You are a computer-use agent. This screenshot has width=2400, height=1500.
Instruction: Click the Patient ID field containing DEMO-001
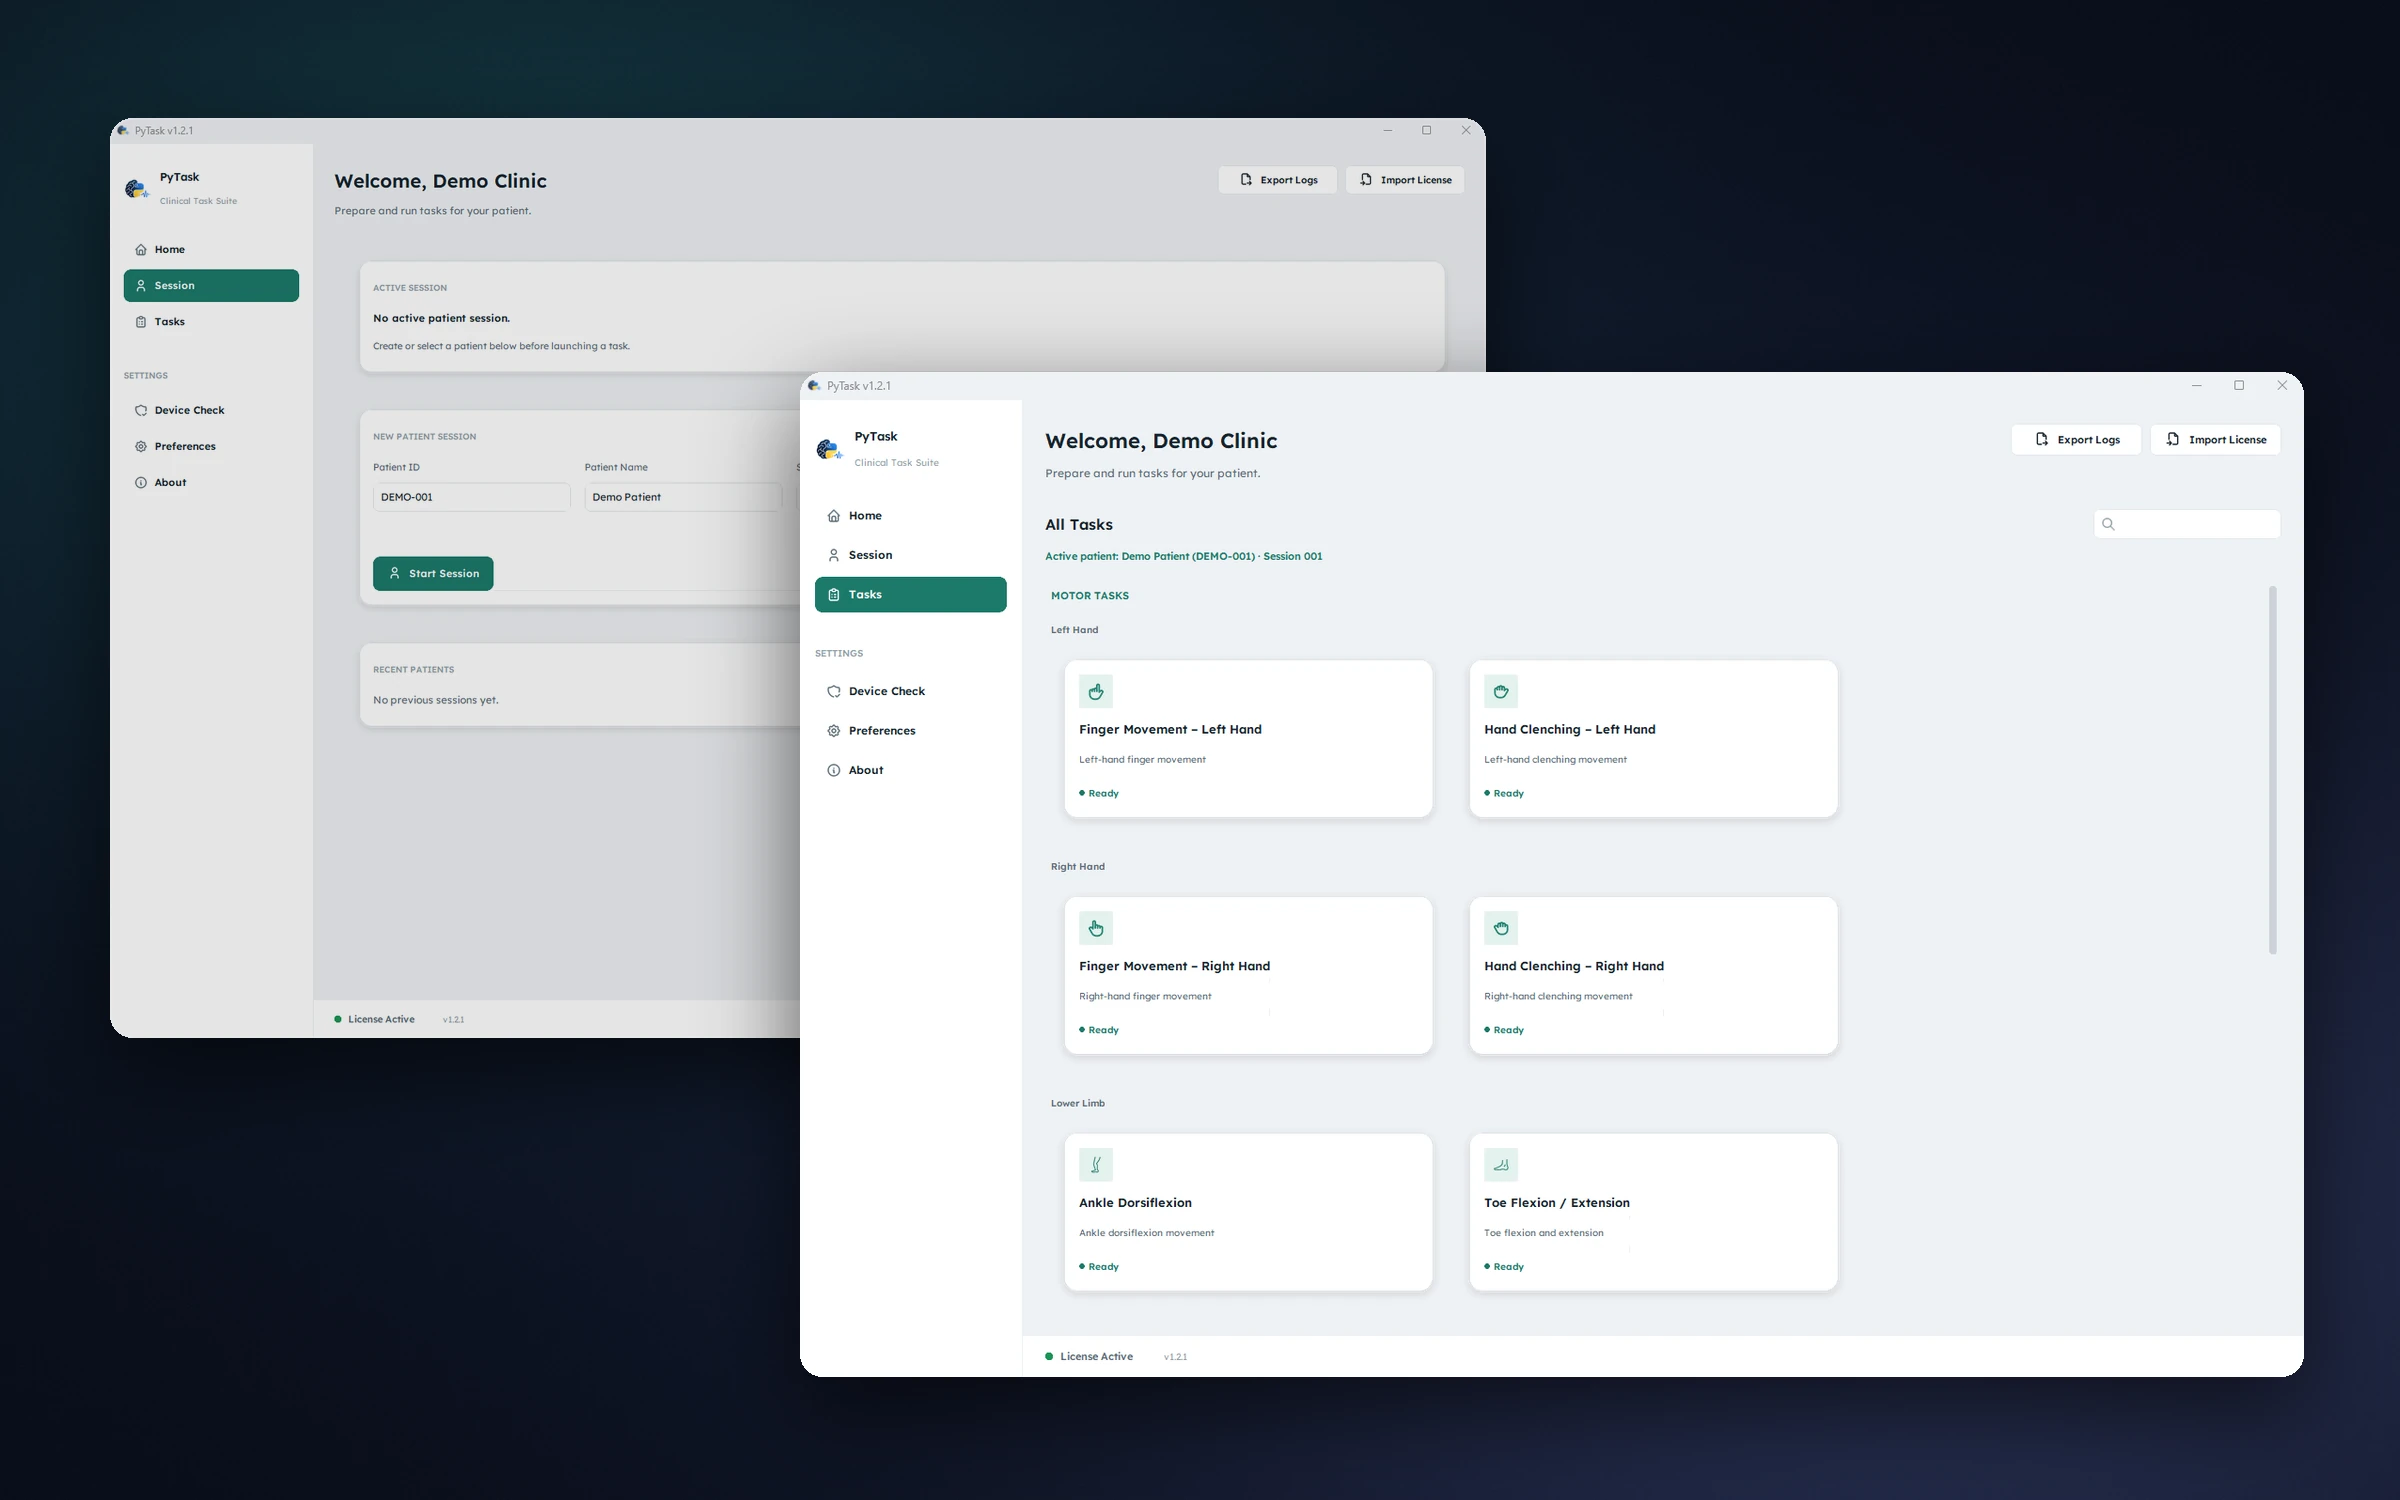[471, 497]
